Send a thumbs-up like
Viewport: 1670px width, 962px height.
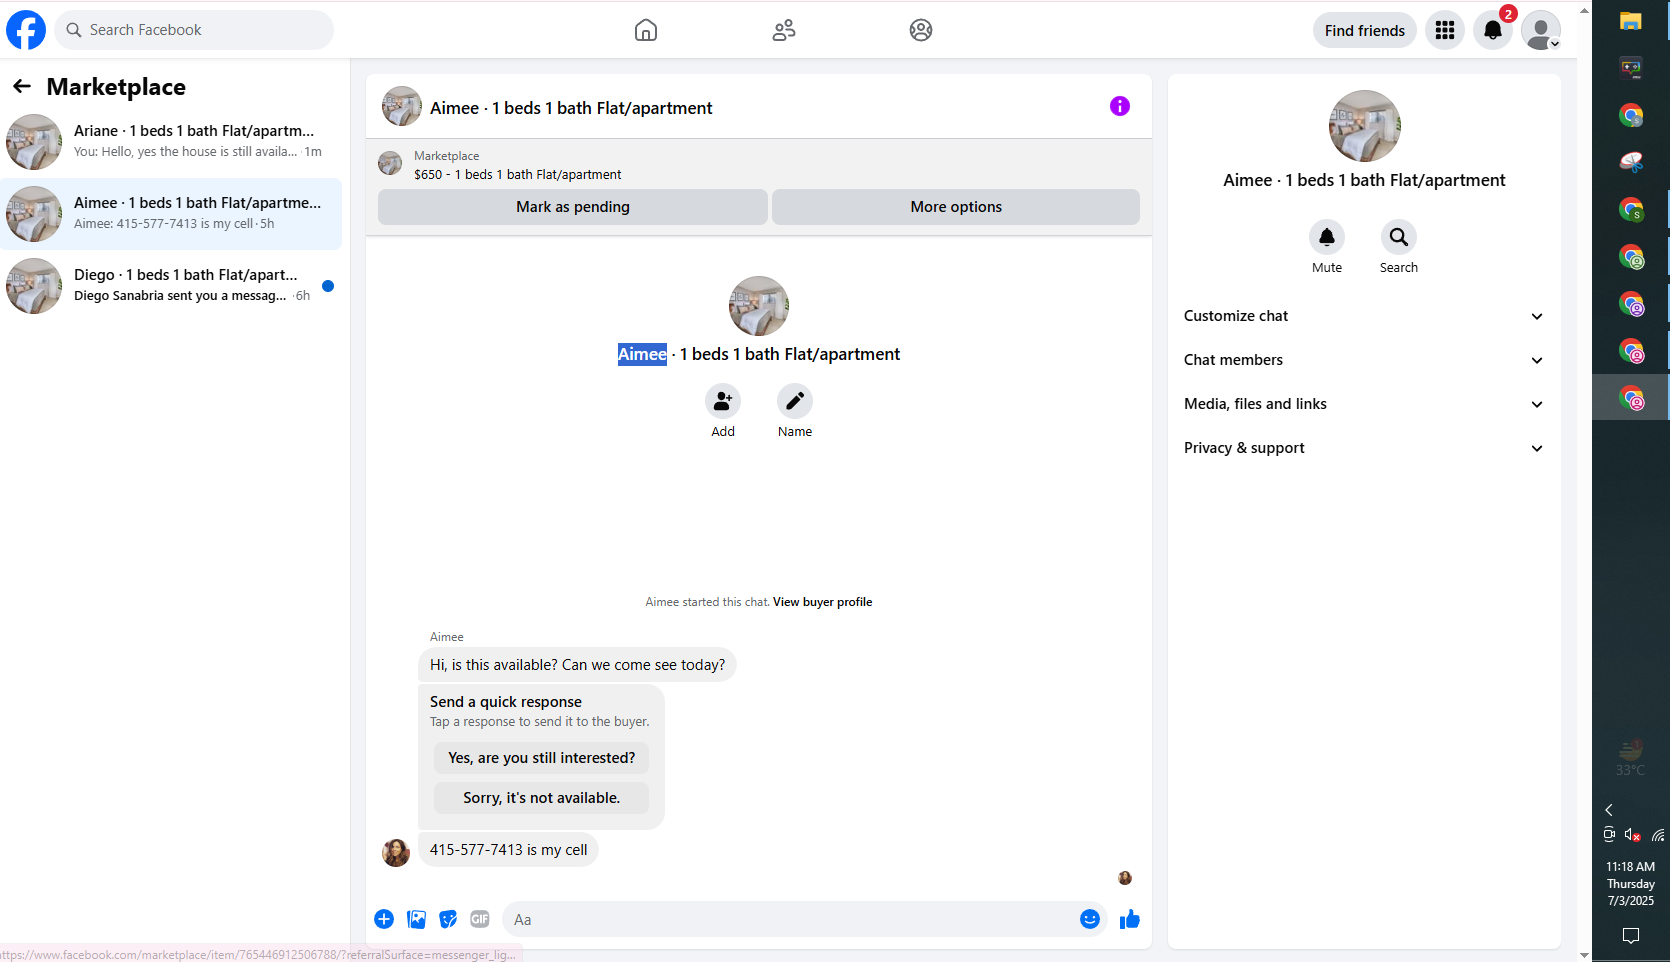click(1130, 919)
